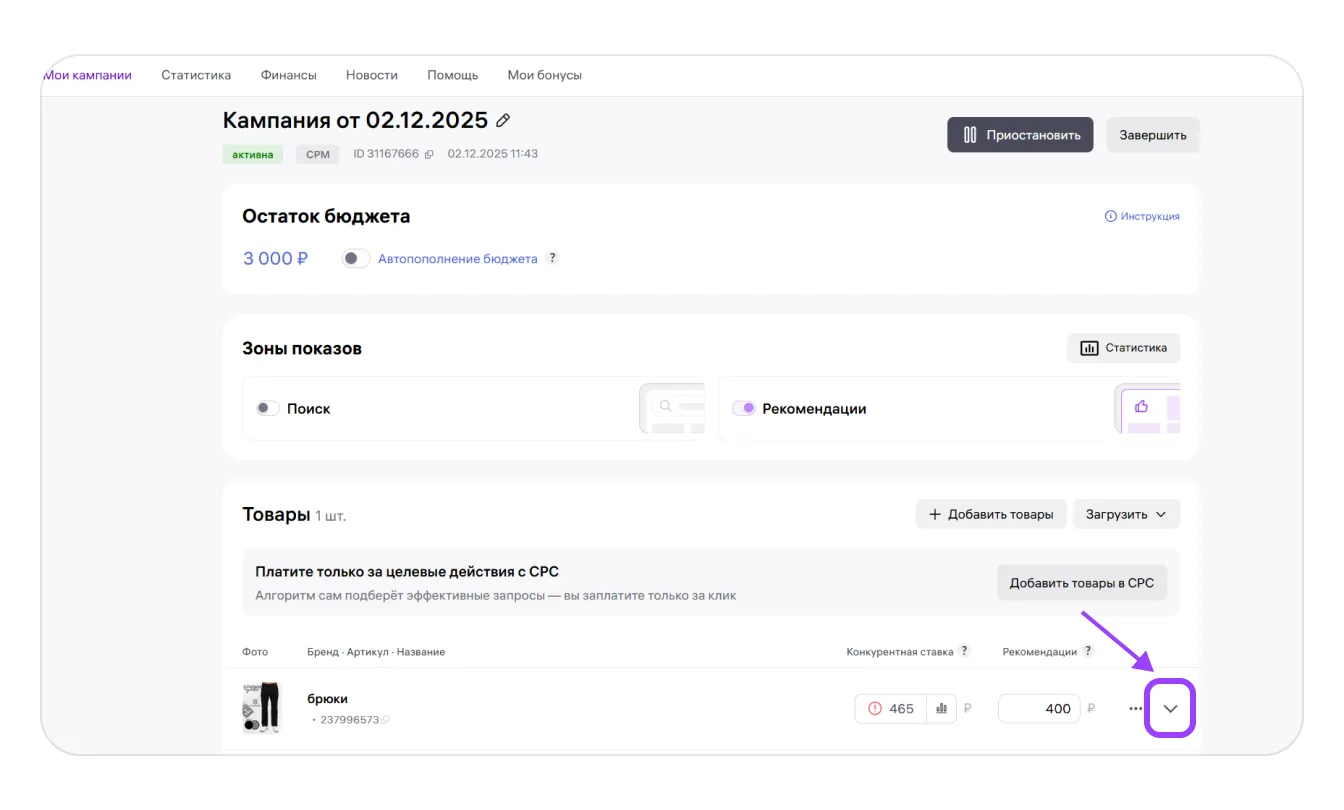This screenshot has height=810, width=1344.
Task: Expand the брюки product row chevron
Action: (1170, 709)
